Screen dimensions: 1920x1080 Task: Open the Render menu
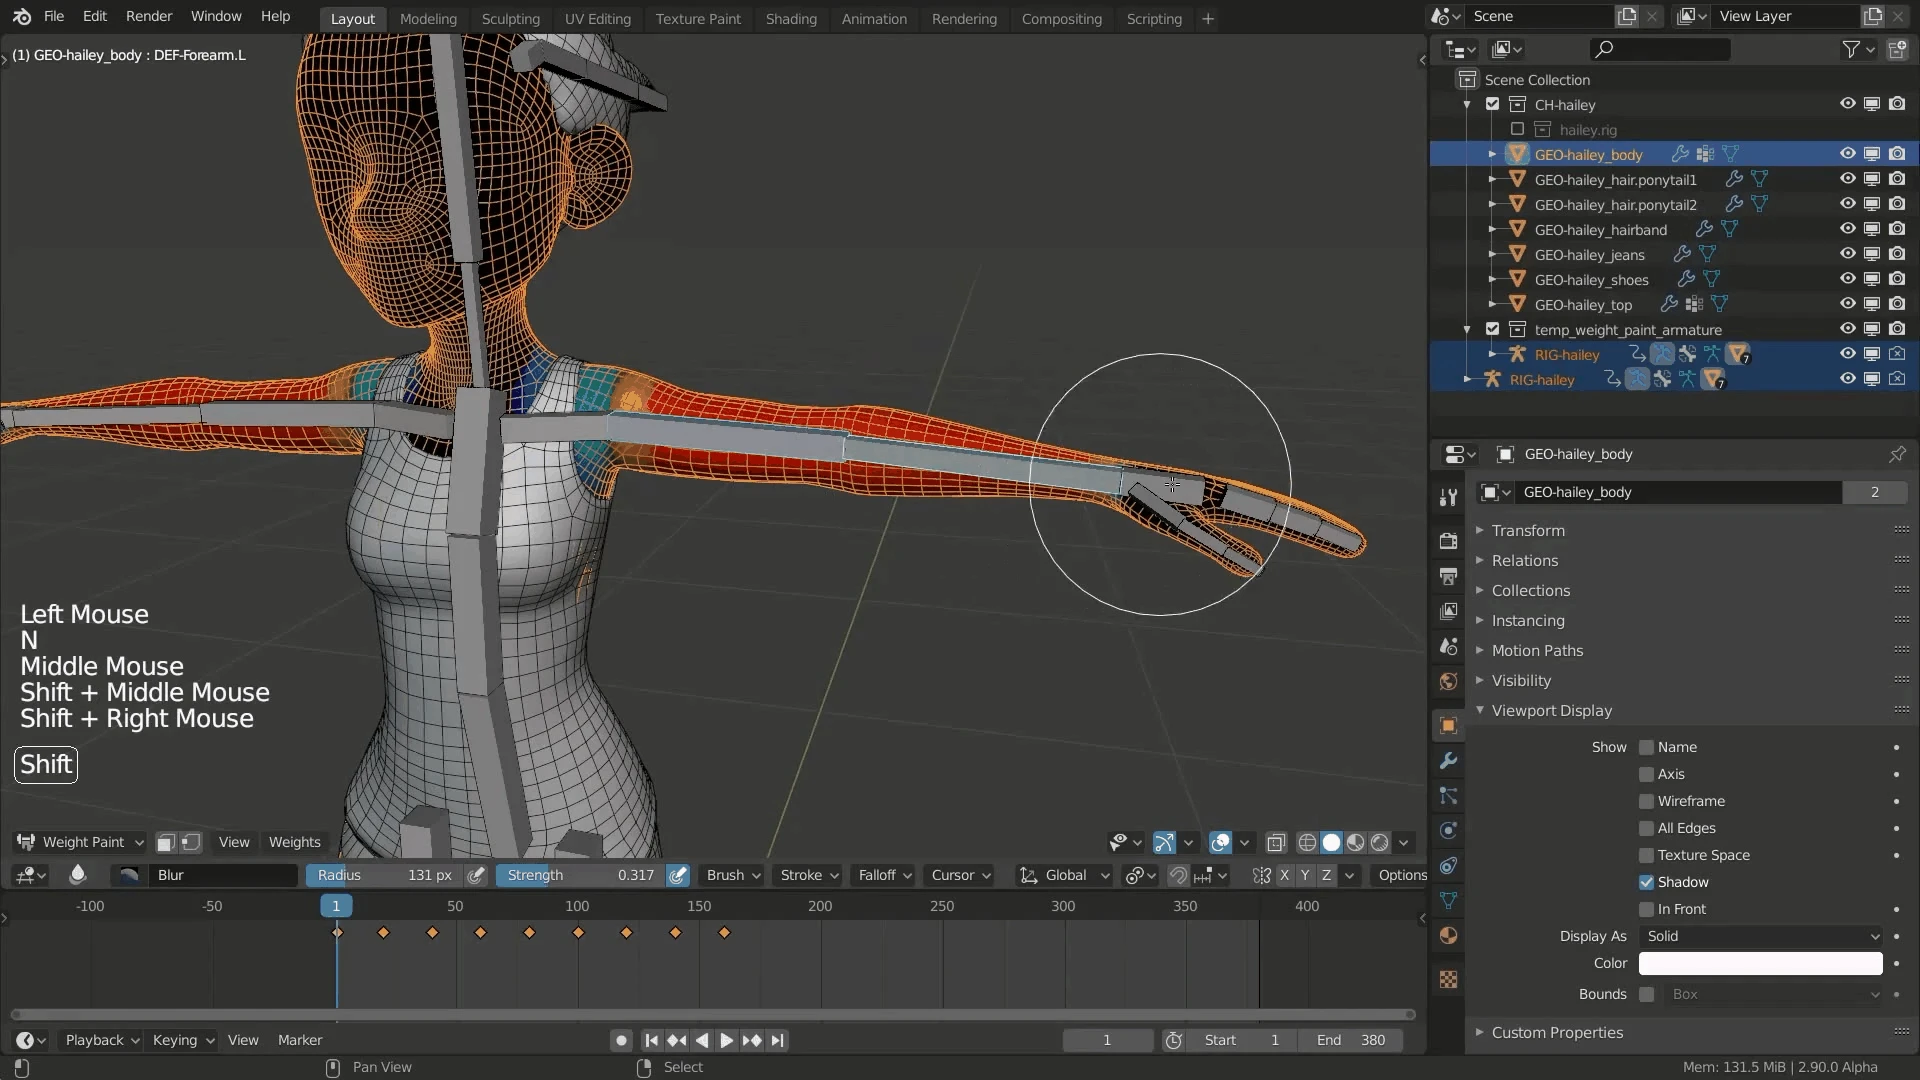pos(149,16)
